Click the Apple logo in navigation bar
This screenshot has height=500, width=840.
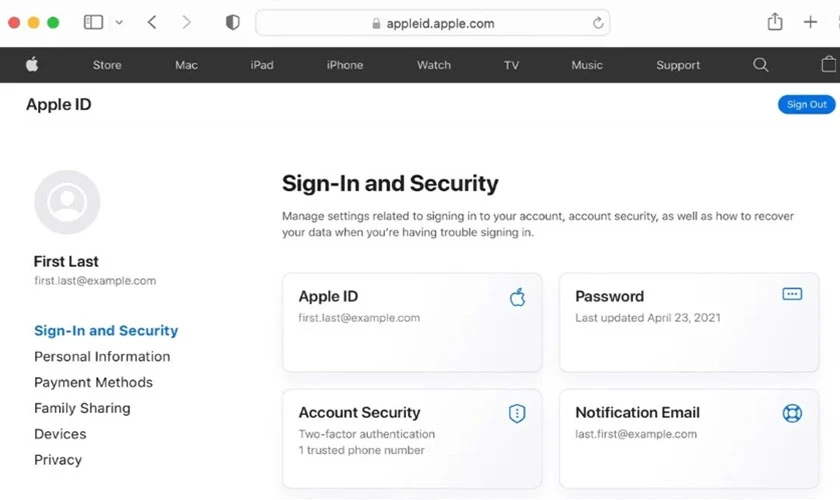tap(32, 65)
